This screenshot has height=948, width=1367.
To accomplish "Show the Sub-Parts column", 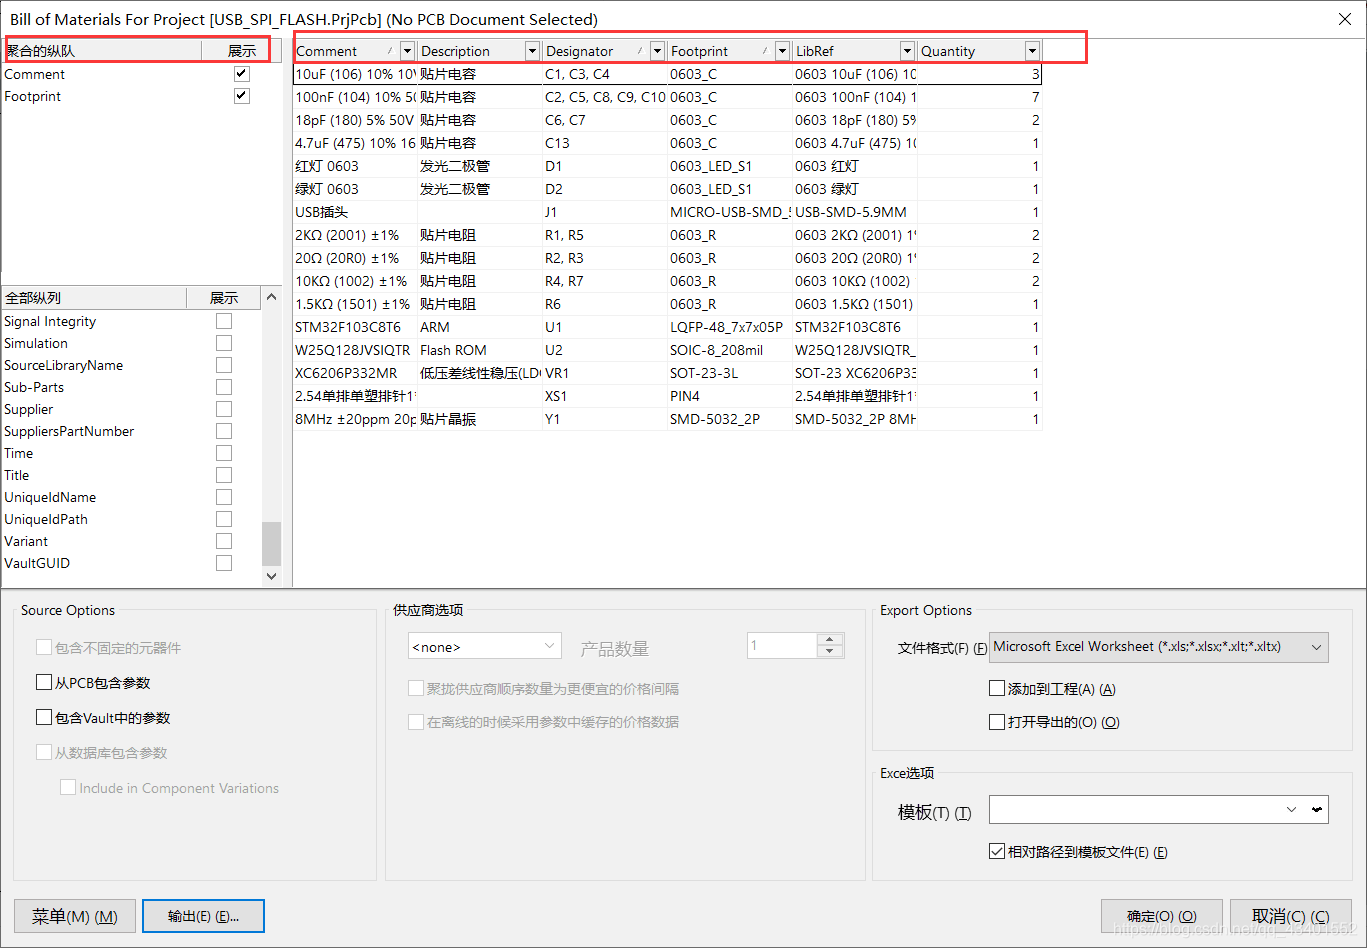I will 224,387.
